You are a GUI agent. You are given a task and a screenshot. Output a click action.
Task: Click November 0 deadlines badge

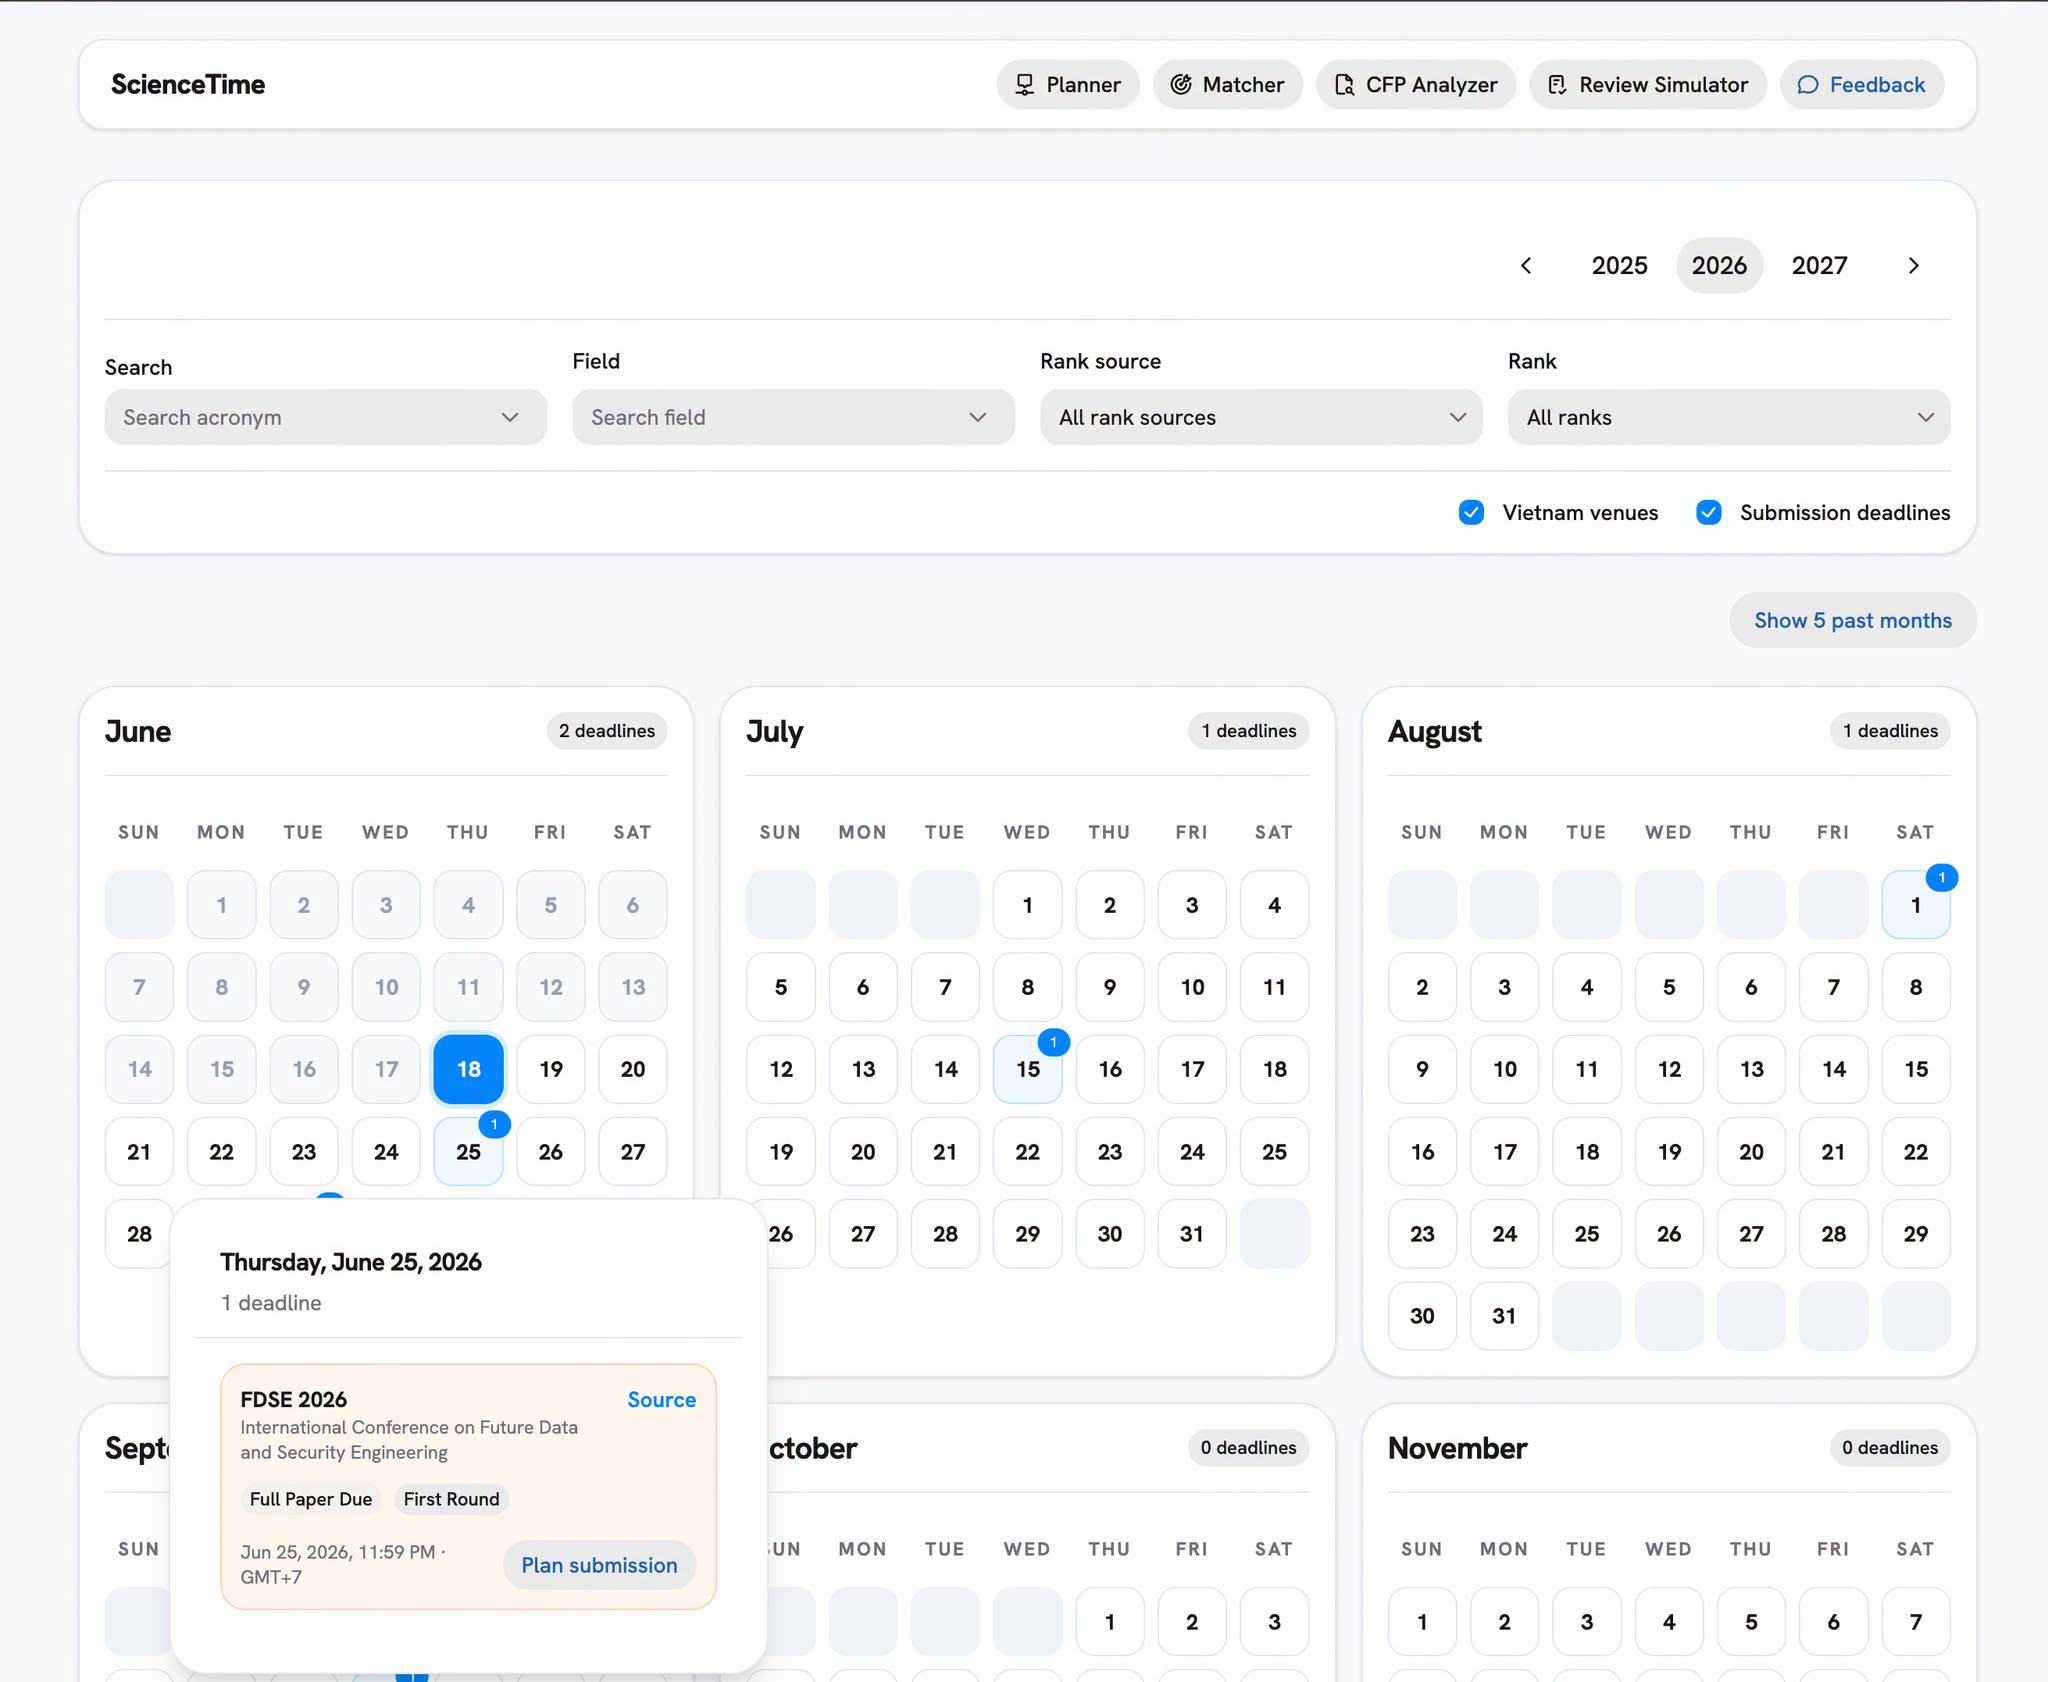[1890, 1448]
